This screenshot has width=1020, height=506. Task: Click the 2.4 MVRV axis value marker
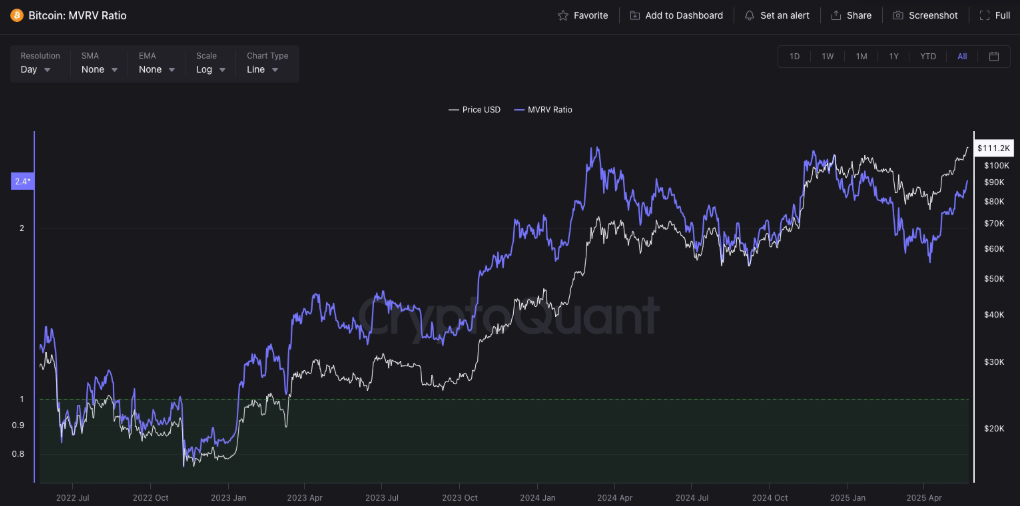tap(22, 181)
